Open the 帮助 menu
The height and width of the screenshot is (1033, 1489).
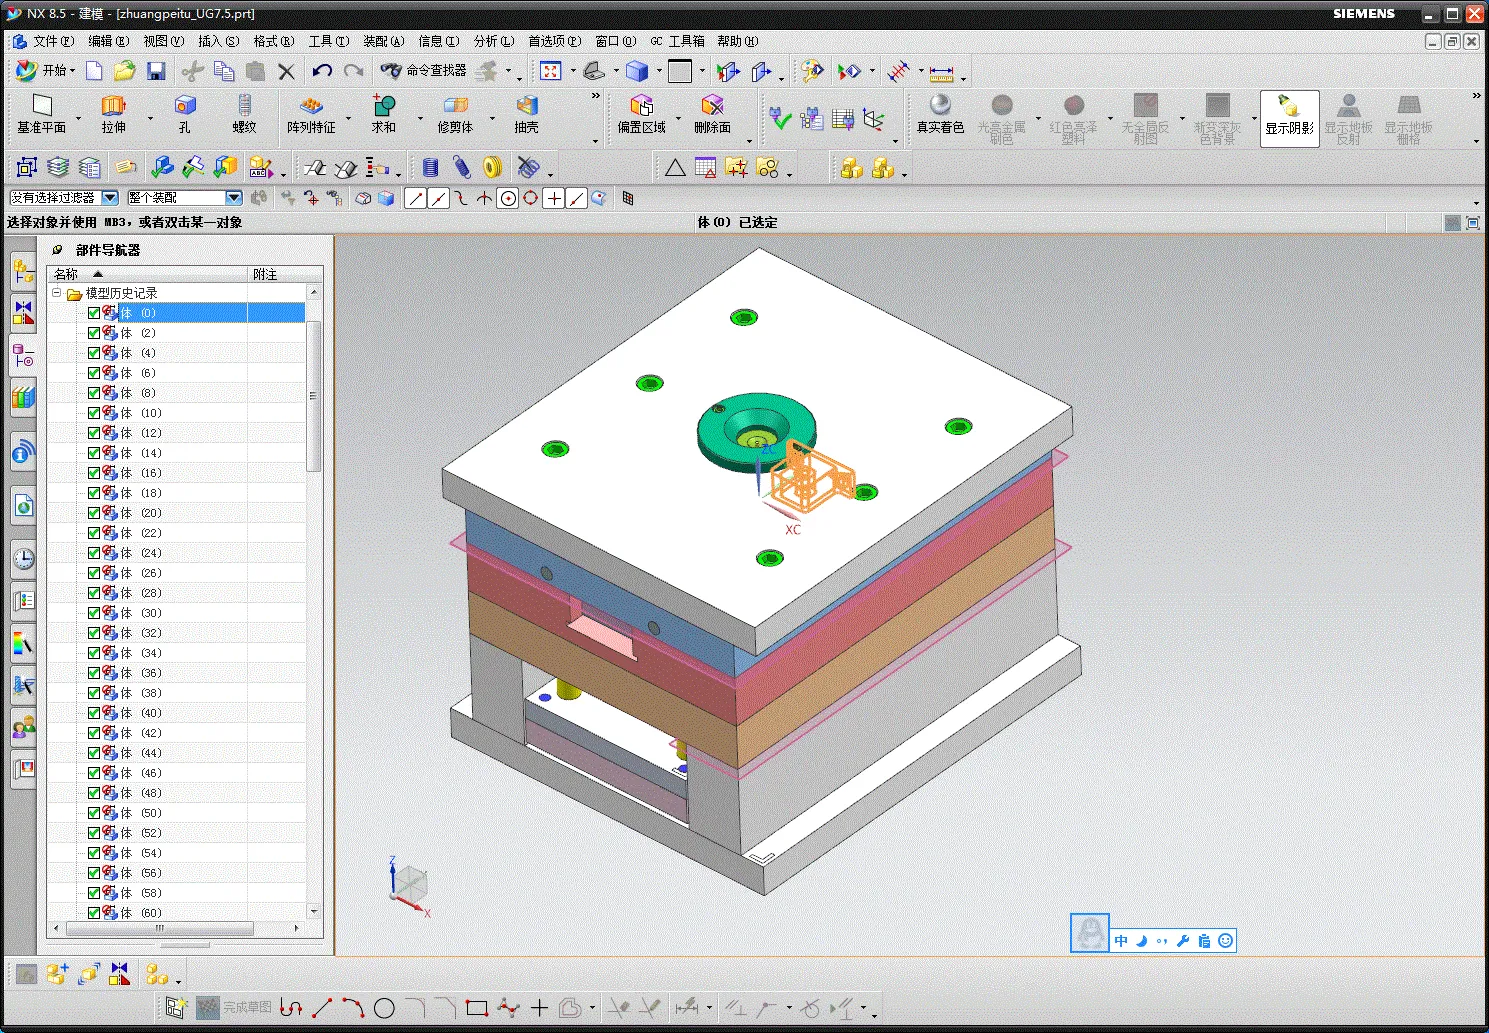tap(737, 41)
